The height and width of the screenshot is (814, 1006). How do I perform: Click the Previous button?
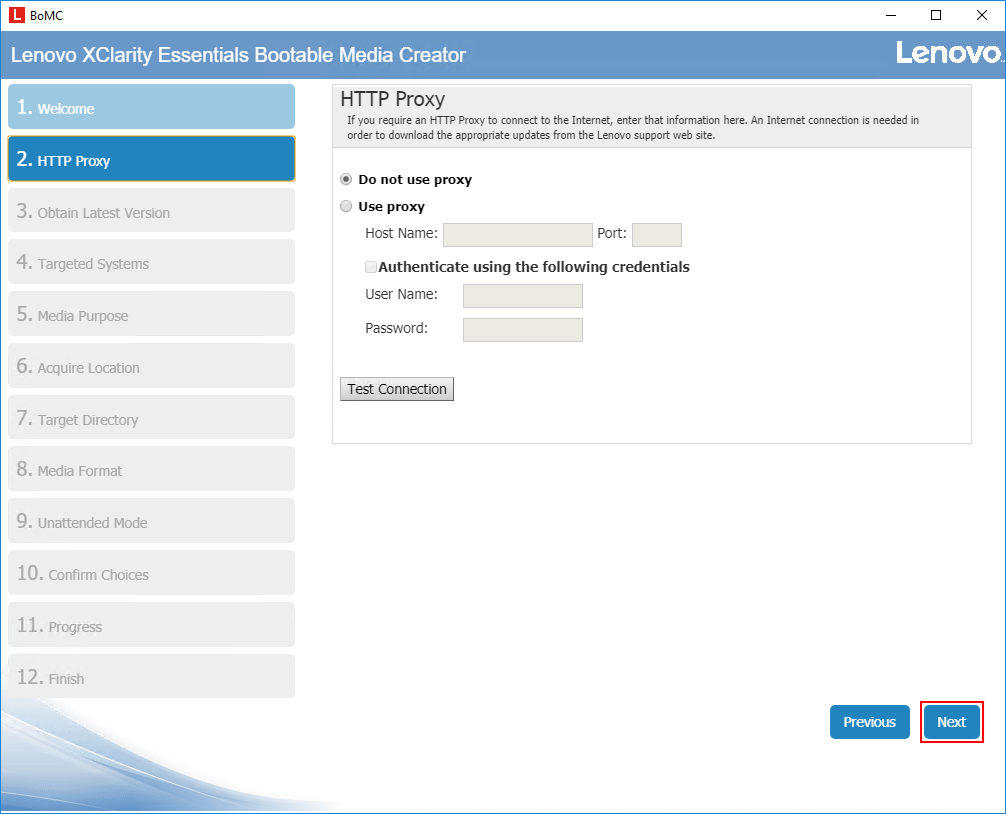click(869, 722)
